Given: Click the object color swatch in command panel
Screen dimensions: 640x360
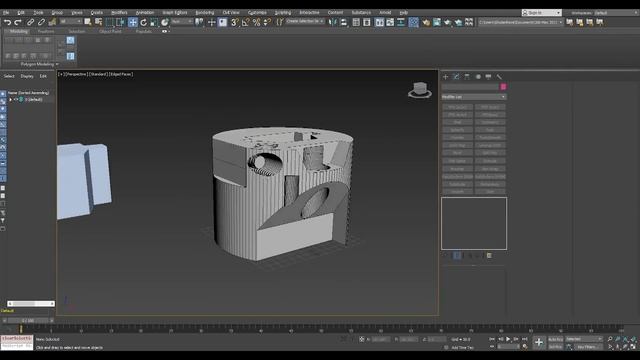Looking at the screenshot, I should 503,87.
